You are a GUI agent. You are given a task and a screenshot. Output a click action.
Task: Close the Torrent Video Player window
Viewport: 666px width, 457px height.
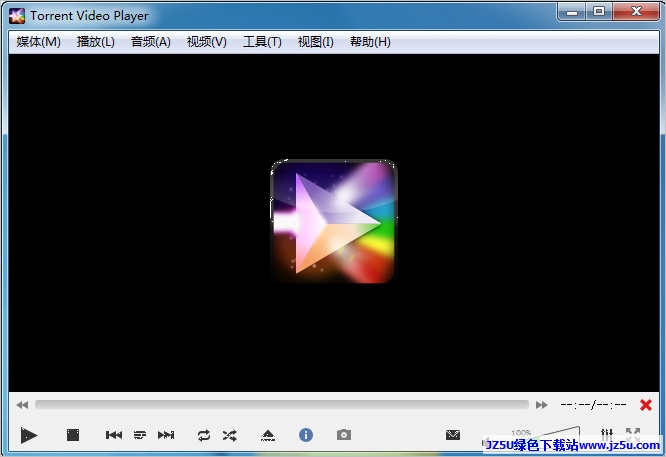click(636, 11)
